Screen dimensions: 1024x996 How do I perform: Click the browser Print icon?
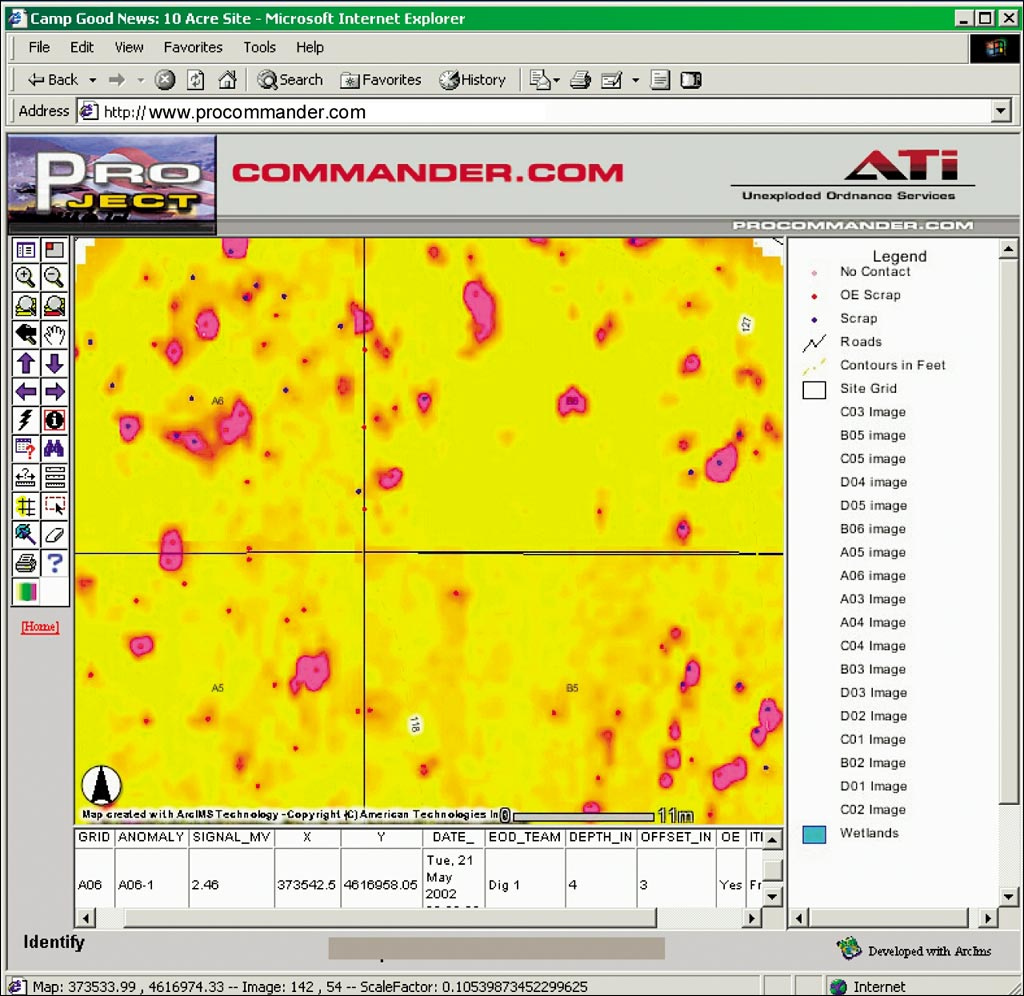[580, 80]
